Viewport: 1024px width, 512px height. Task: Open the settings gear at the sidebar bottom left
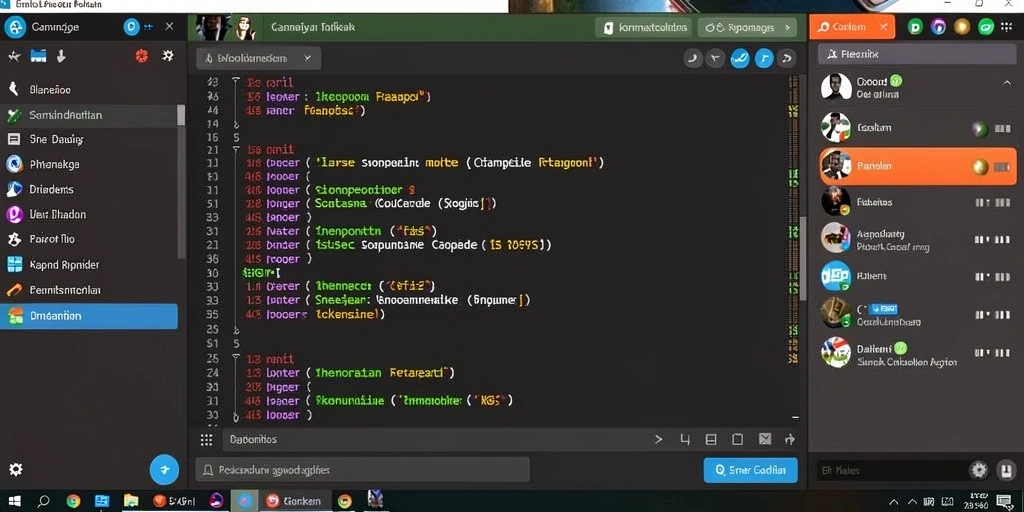pyautogui.click(x=15, y=469)
